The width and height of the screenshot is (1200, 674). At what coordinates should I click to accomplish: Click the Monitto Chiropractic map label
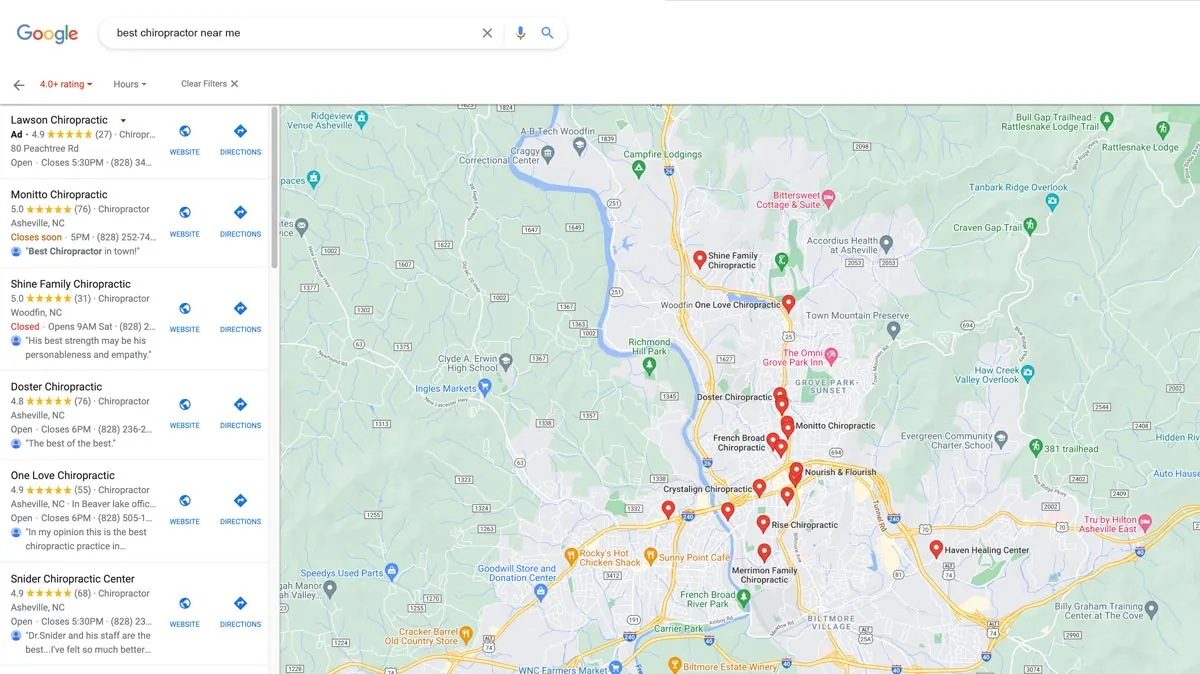[835, 426]
